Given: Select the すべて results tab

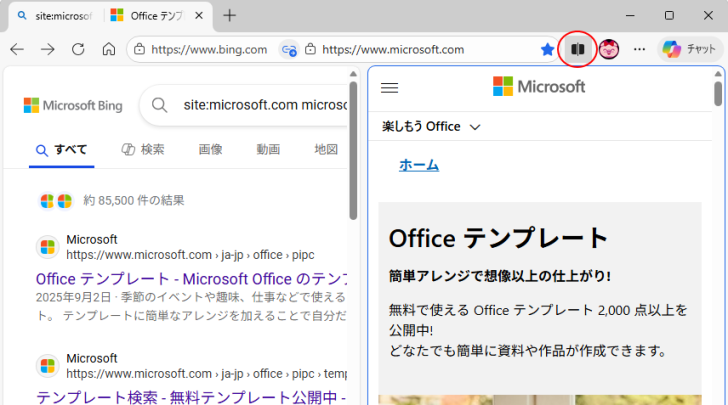Looking at the screenshot, I should coord(62,150).
